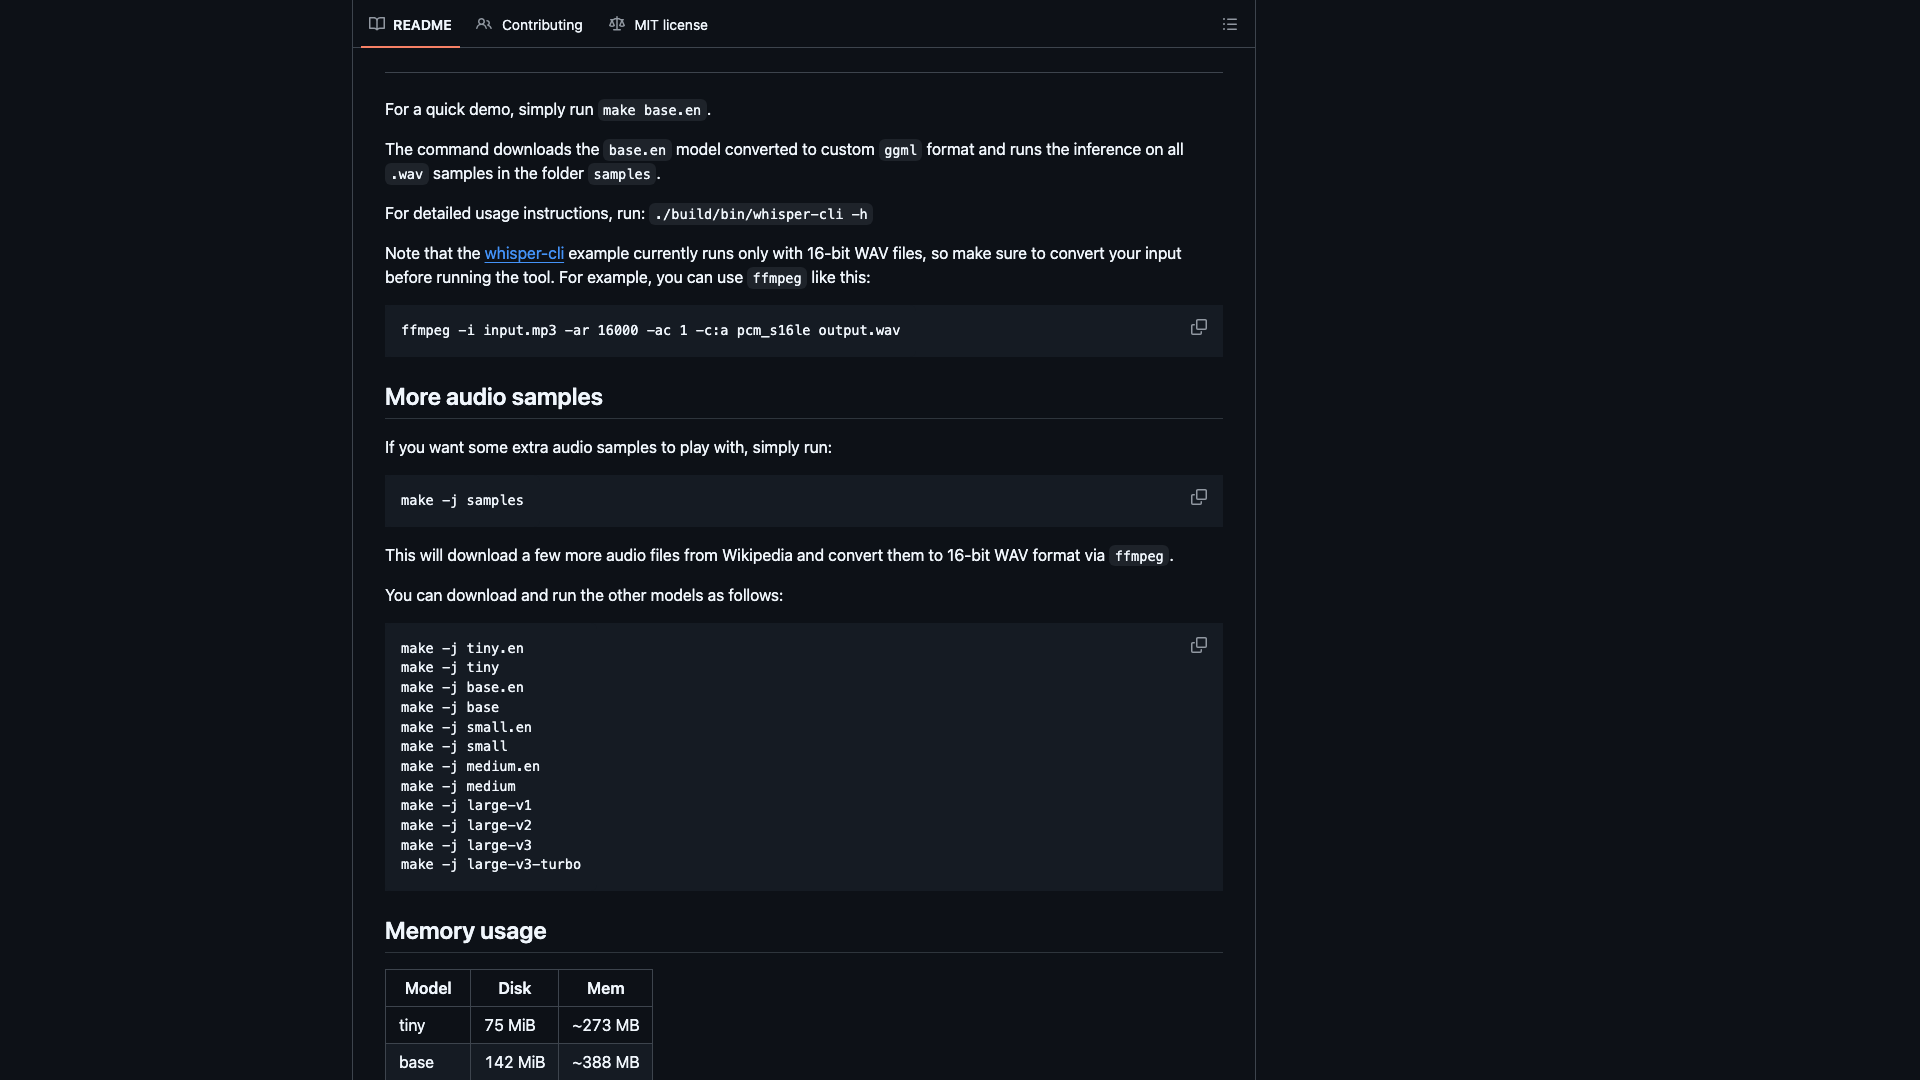Follow the whisper-cli link
Viewport: 1920px width, 1080px height.
coord(524,253)
